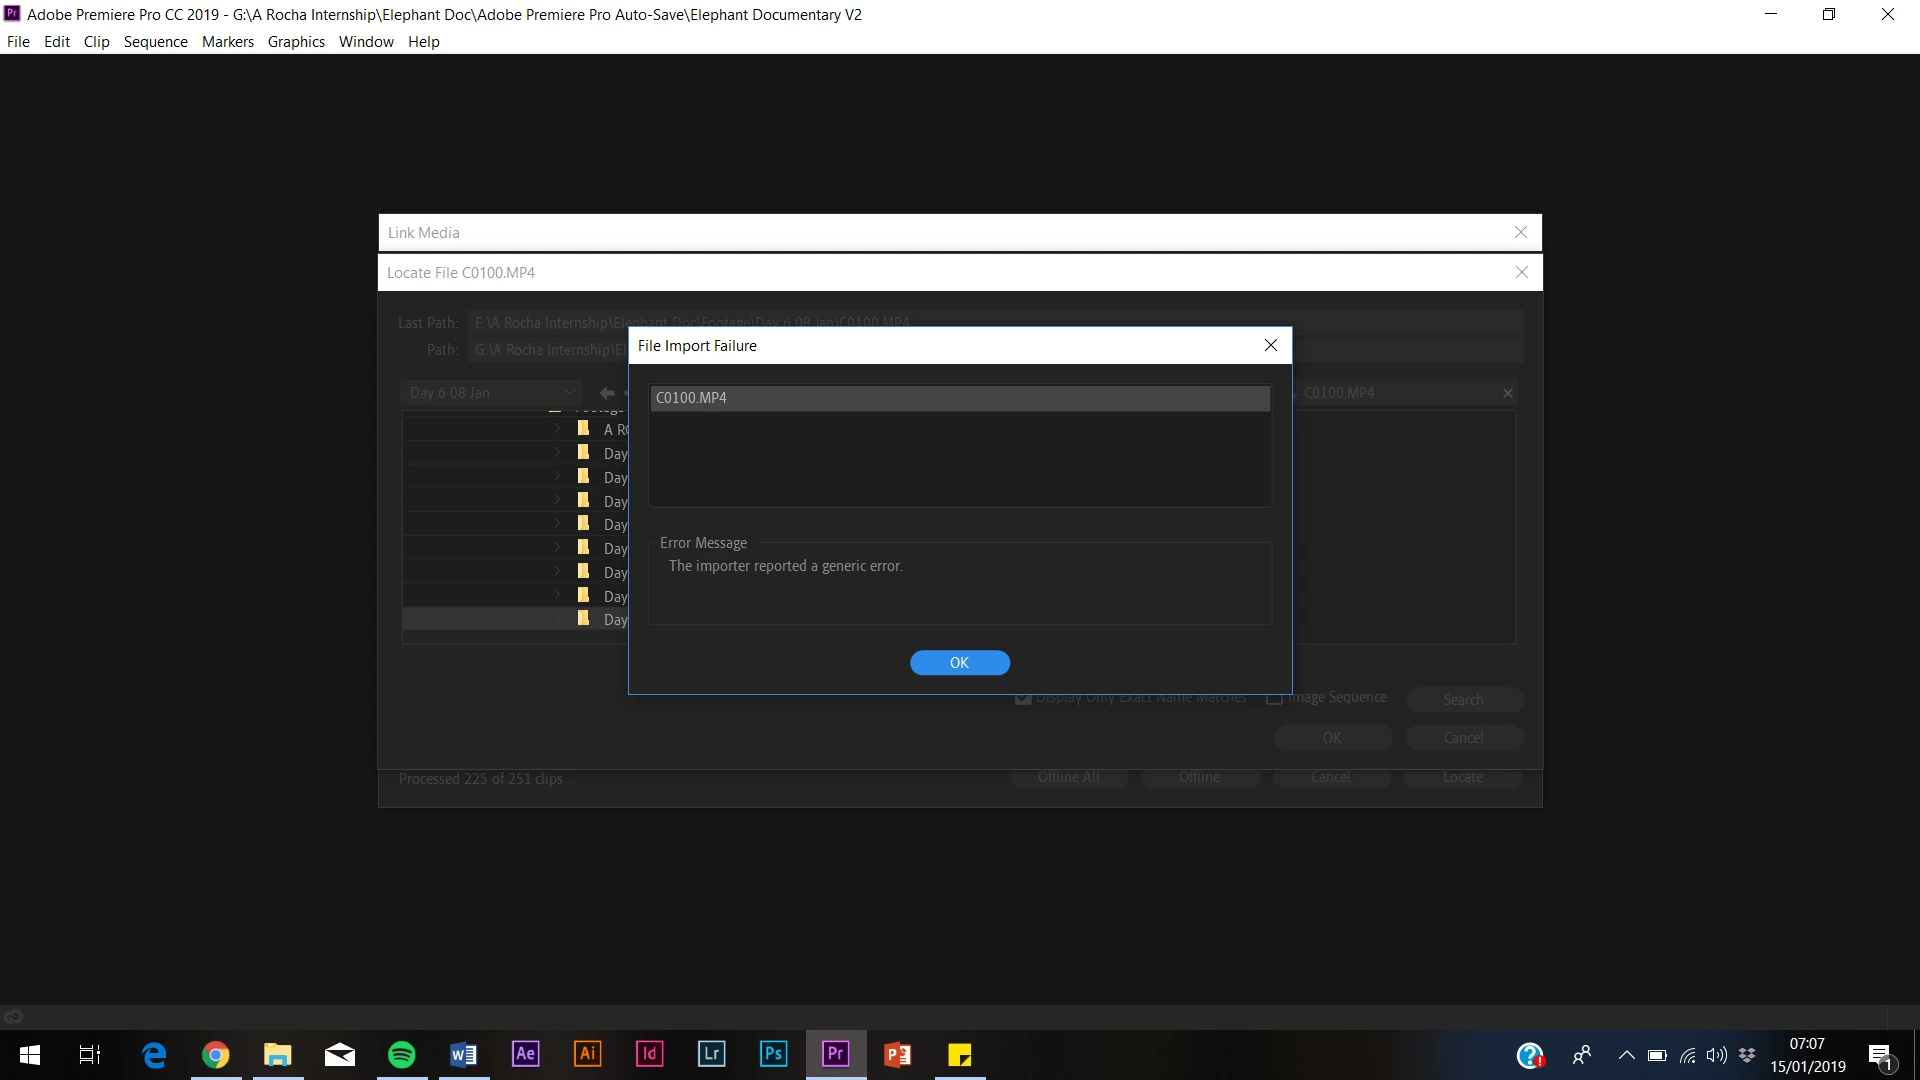Open the Day 6 08 Jan folder dropdown
1920x1080 pixels.
(491, 393)
